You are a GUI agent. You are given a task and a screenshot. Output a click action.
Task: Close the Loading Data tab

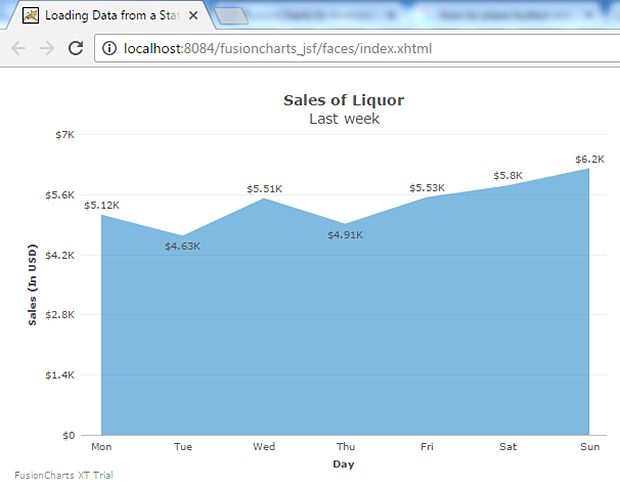pyautogui.click(x=193, y=16)
